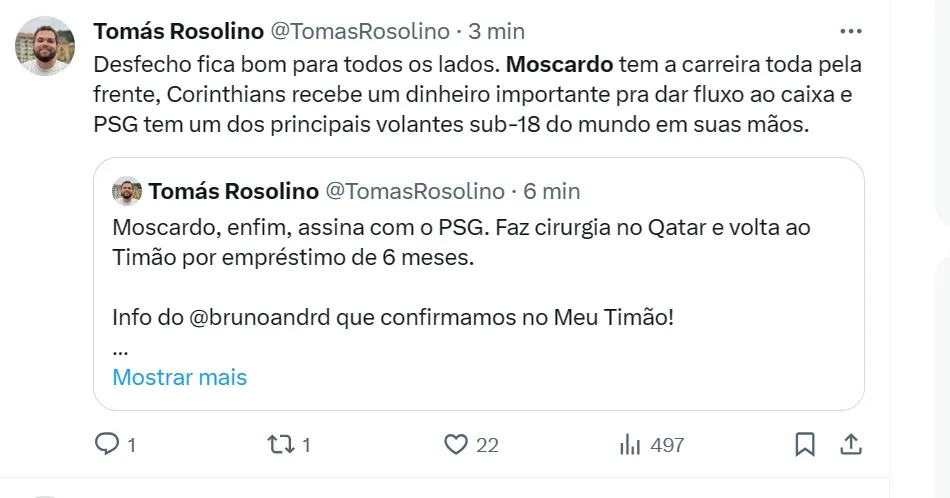
Task: Click the share upload arrow icon
Action: click(850, 444)
